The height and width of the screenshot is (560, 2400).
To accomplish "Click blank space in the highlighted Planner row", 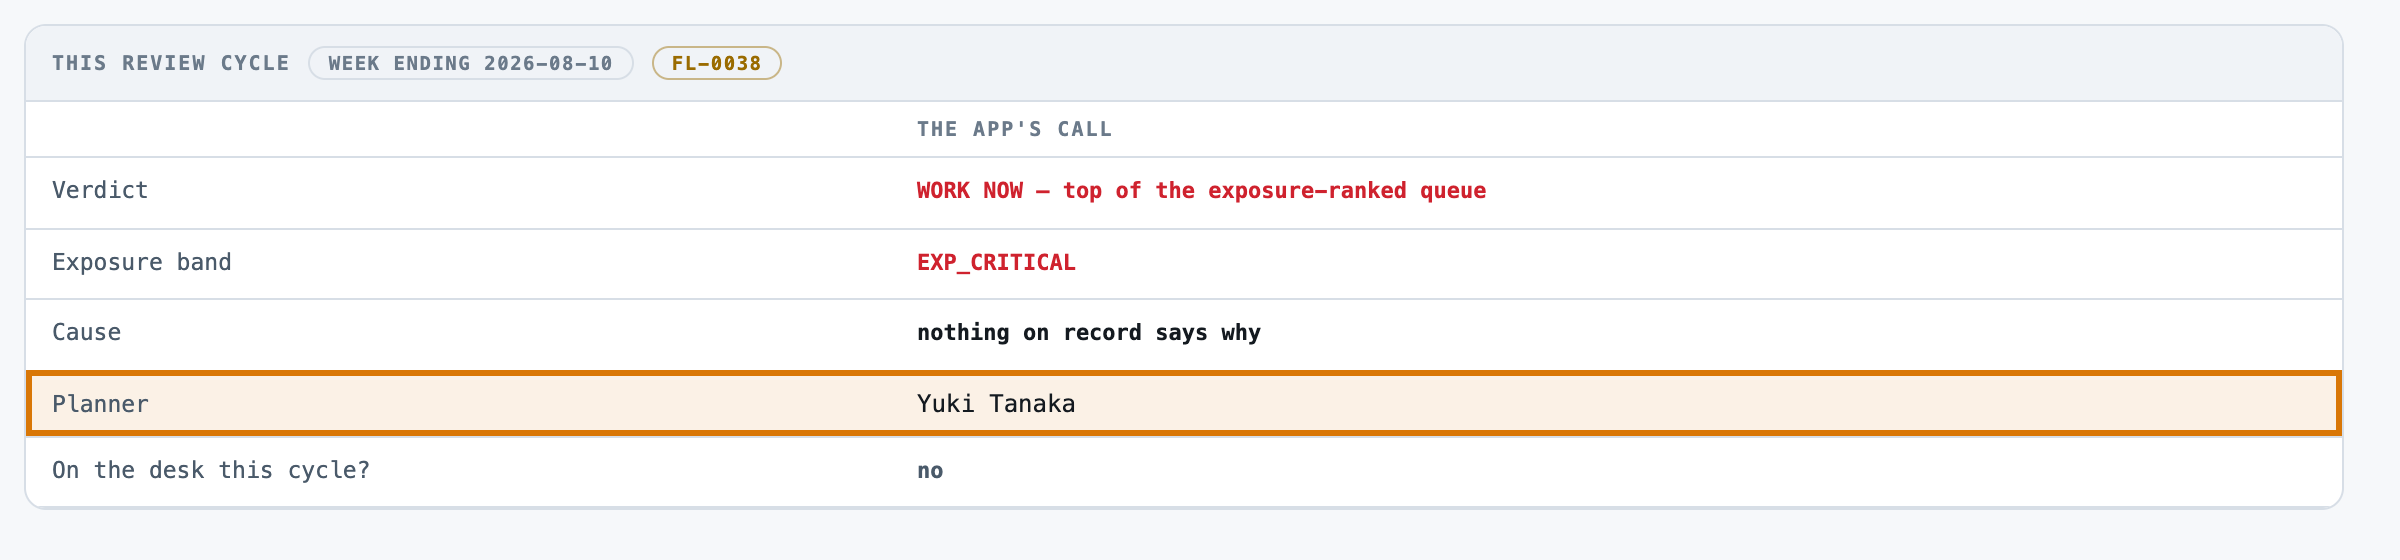I will coord(1700,404).
